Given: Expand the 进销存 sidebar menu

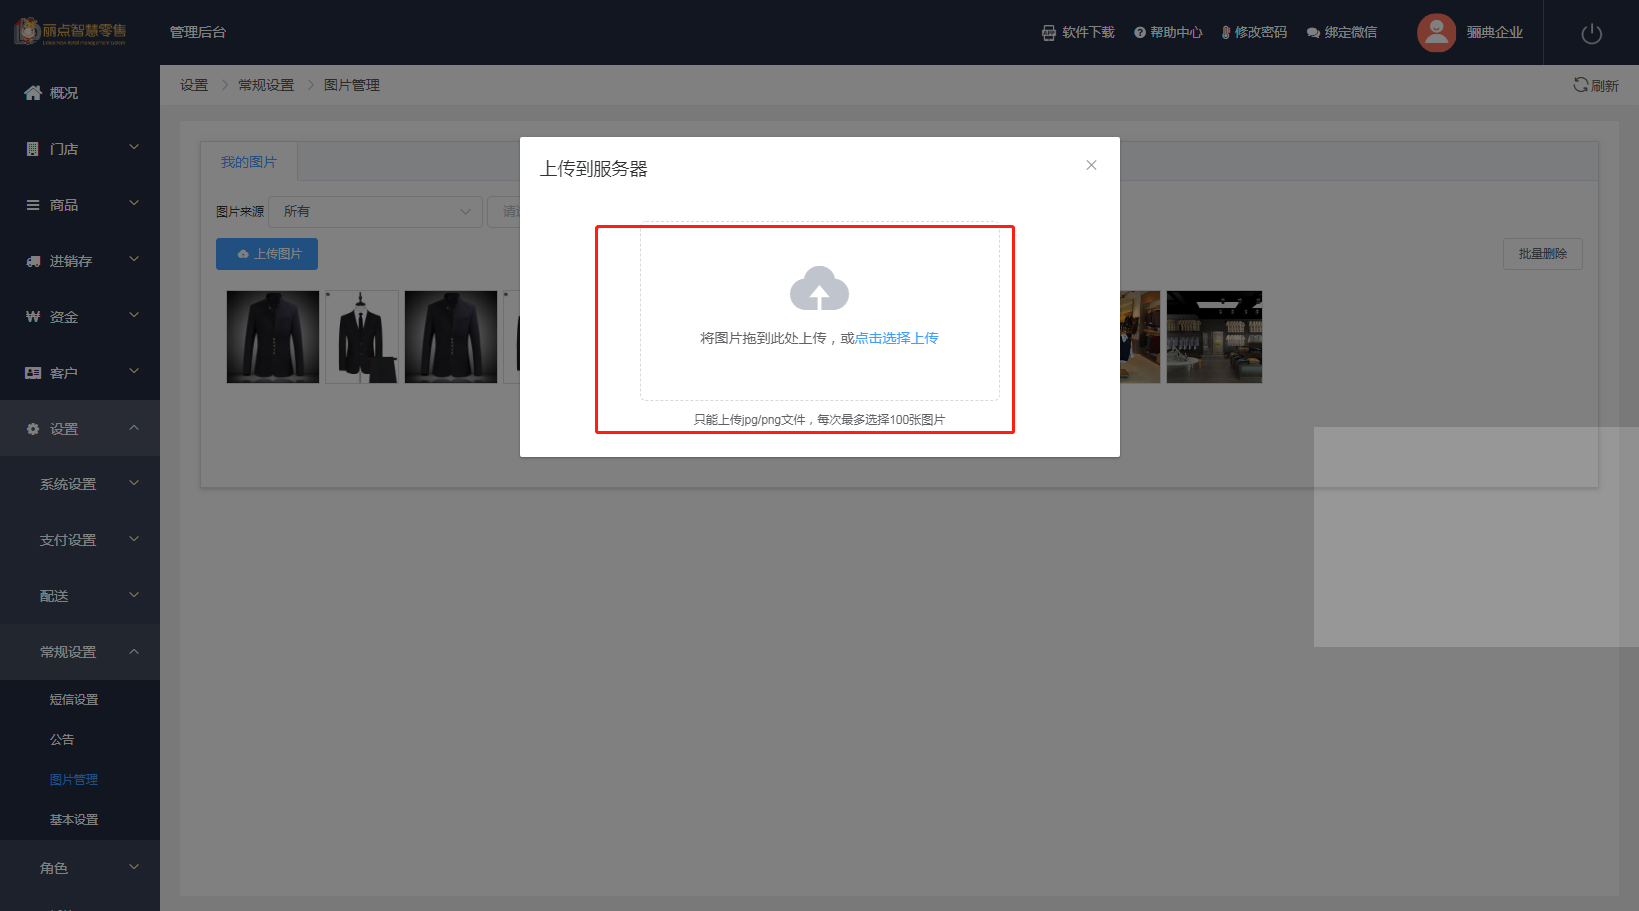Looking at the screenshot, I should pyautogui.click(x=80, y=261).
